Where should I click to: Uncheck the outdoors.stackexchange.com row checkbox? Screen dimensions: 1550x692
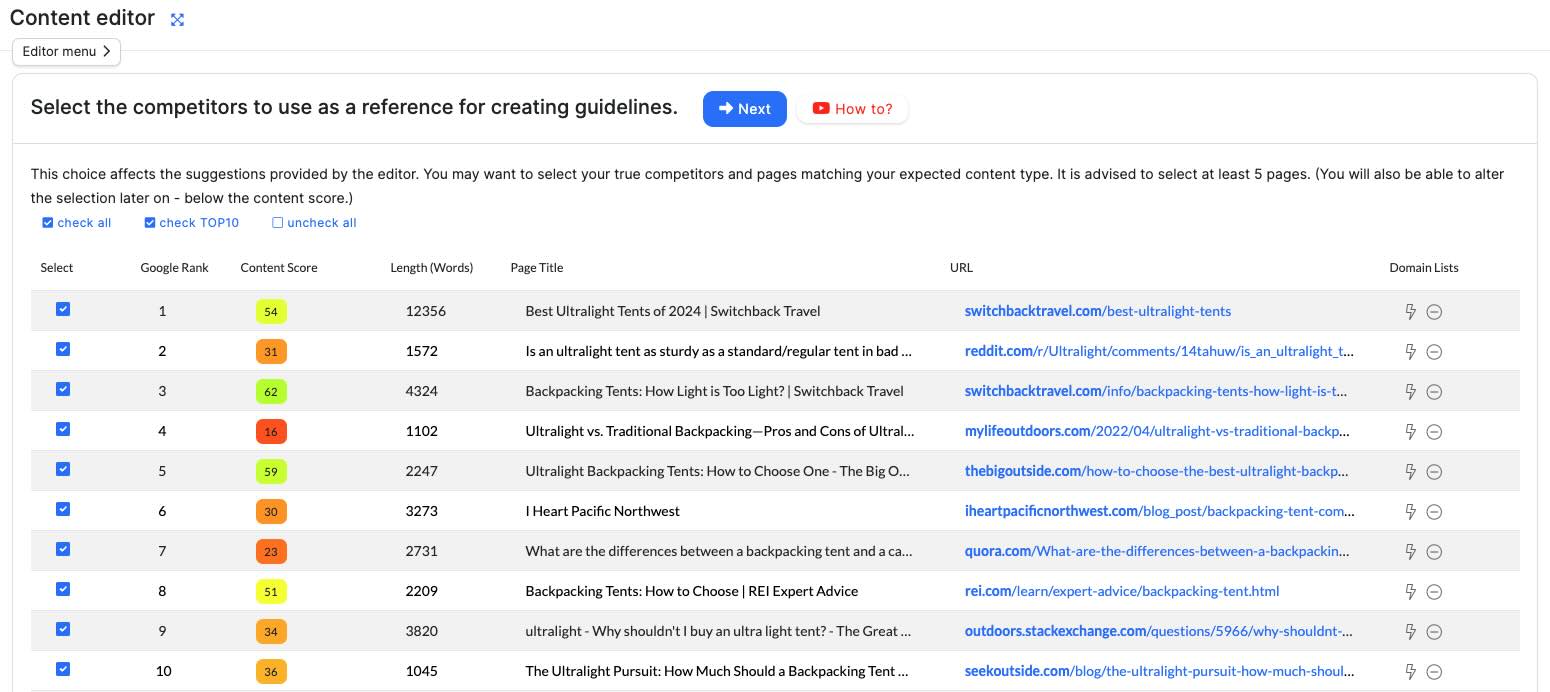click(63, 629)
